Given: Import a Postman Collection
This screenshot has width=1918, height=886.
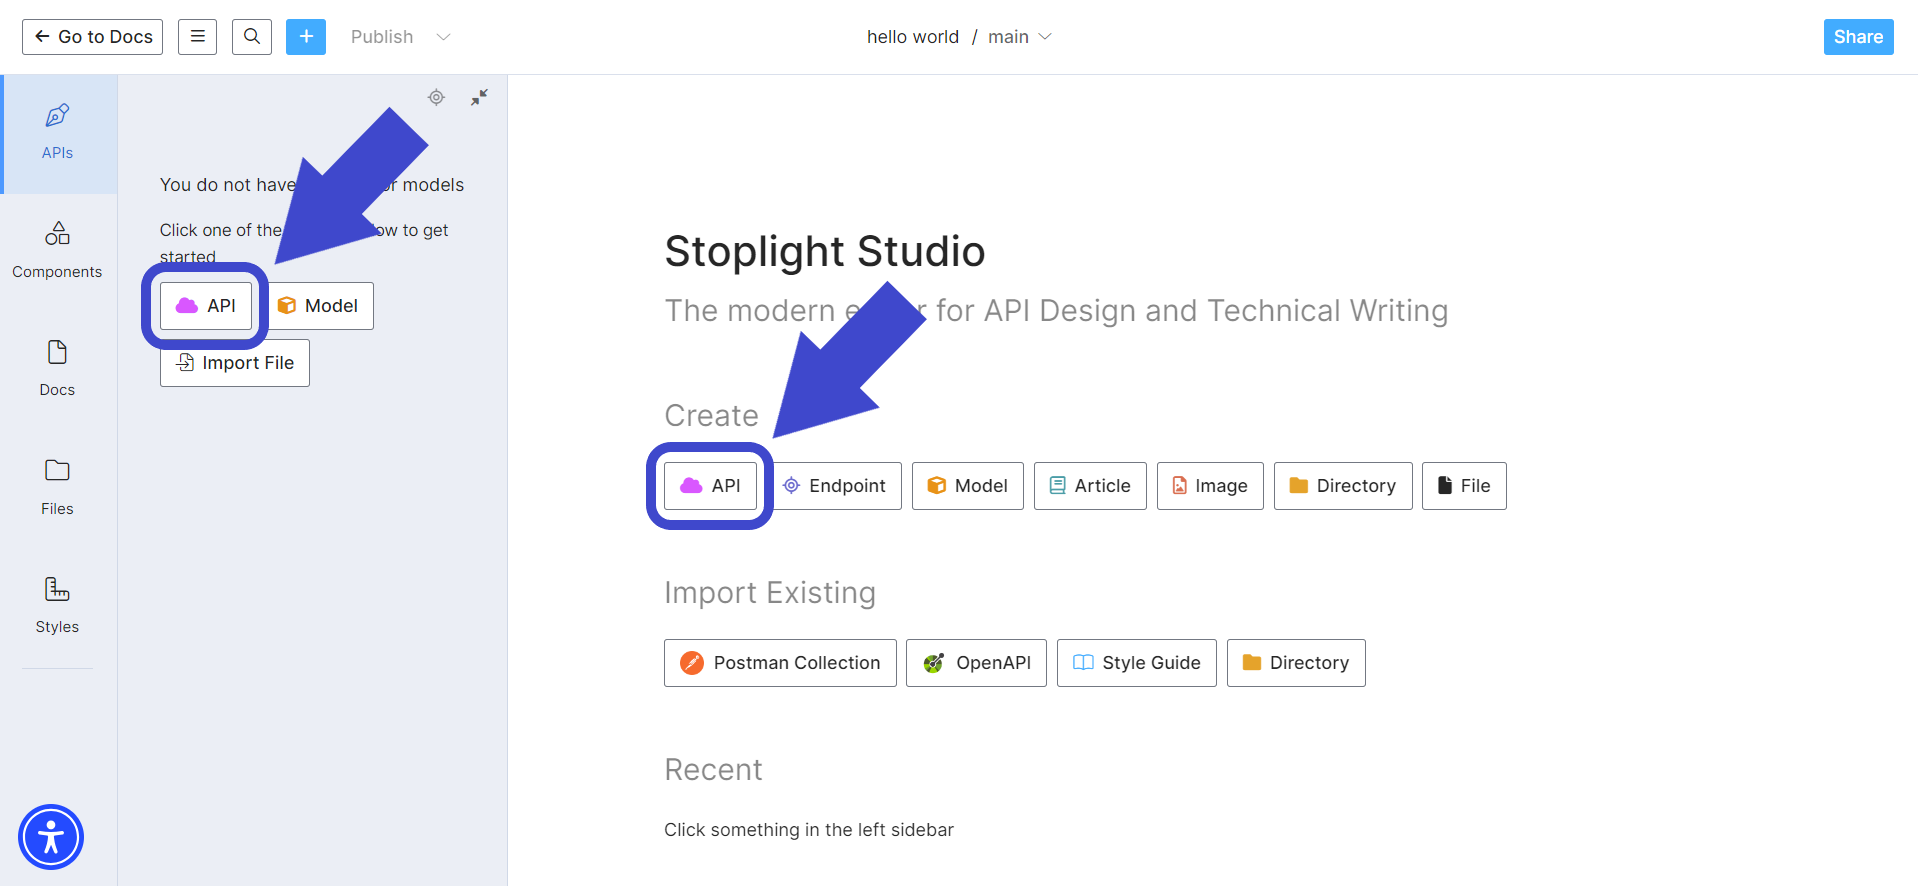Looking at the screenshot, I should pyautogui.click(x=780, y=663).
